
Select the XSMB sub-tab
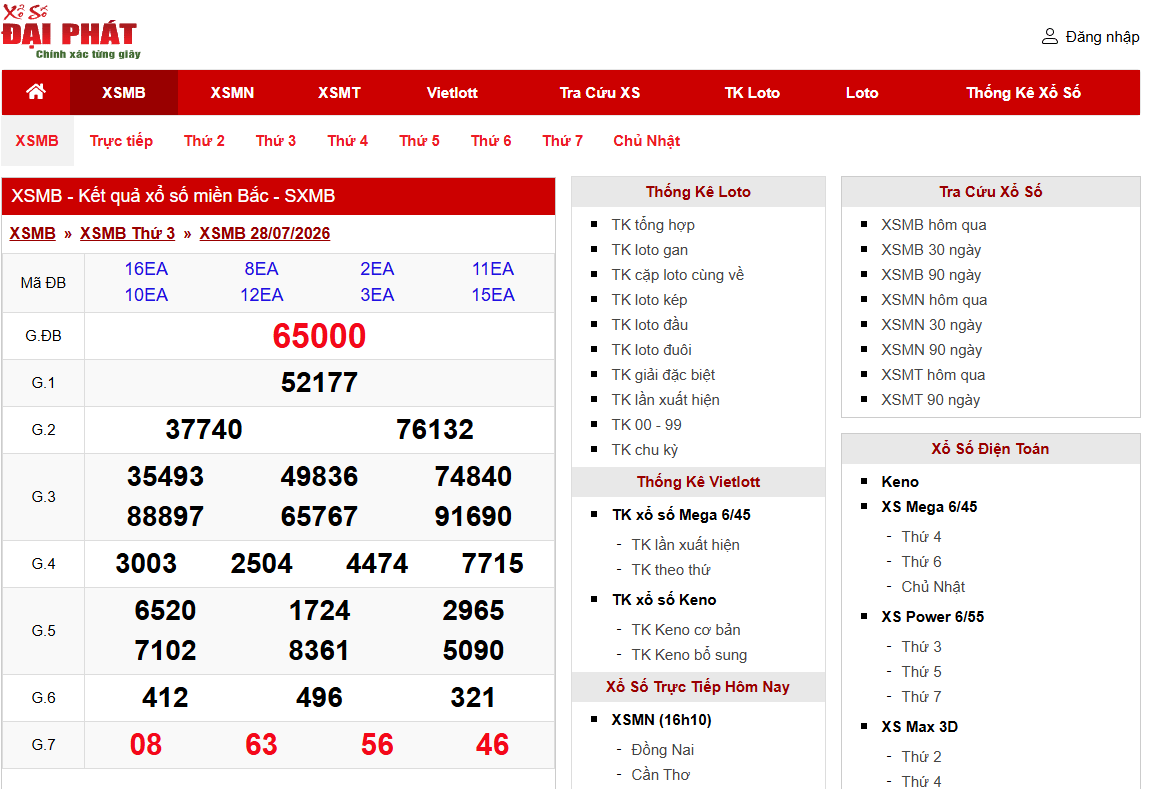37,141
